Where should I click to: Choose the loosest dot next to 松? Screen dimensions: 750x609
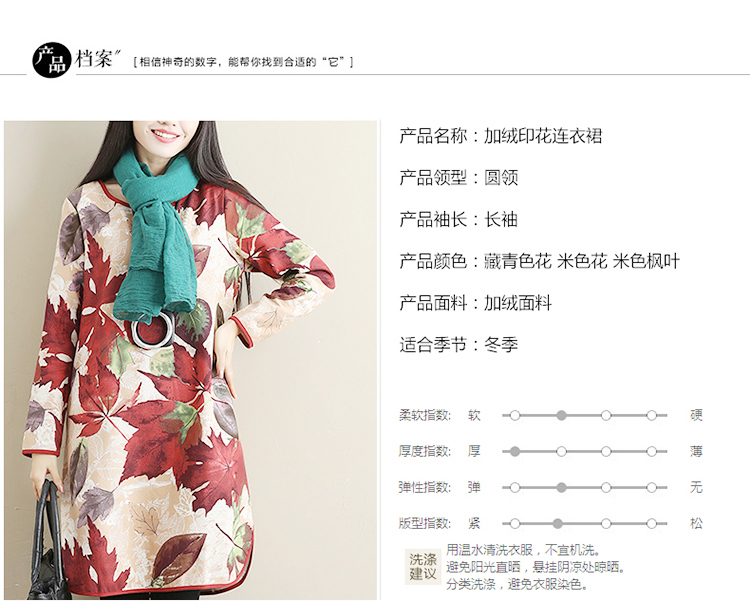[x=651, y=523]
